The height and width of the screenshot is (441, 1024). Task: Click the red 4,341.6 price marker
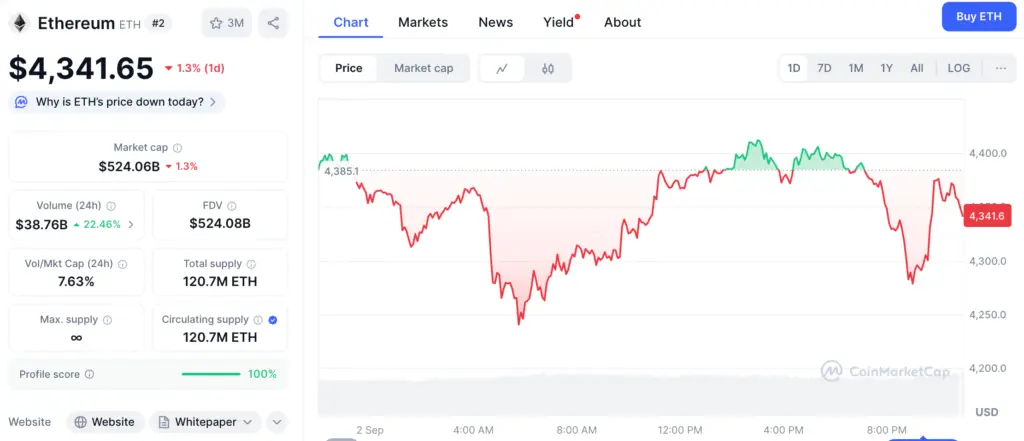(987, 216)
